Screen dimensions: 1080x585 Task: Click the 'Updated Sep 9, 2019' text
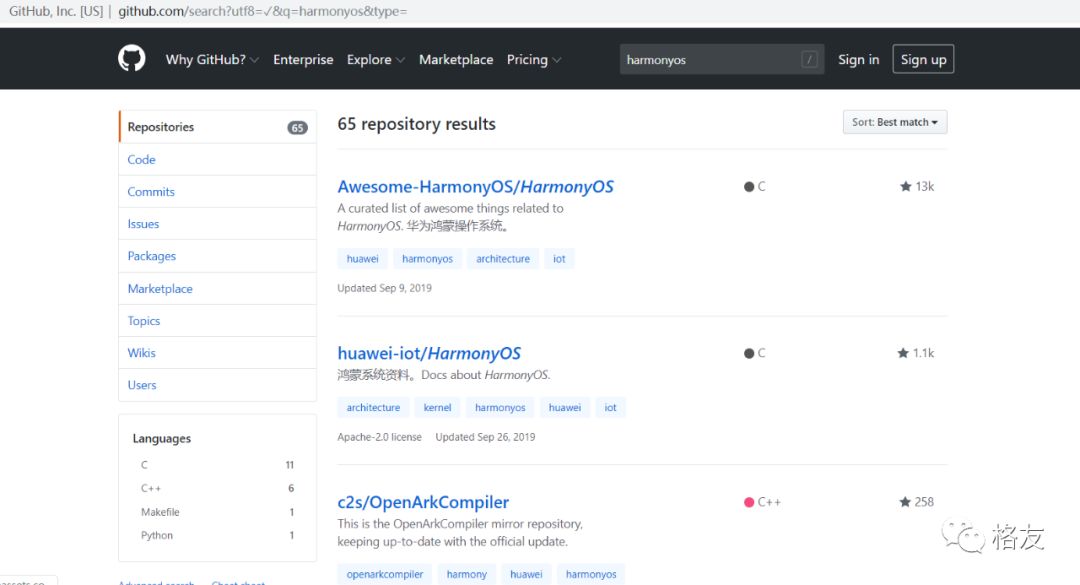[384, 288]
